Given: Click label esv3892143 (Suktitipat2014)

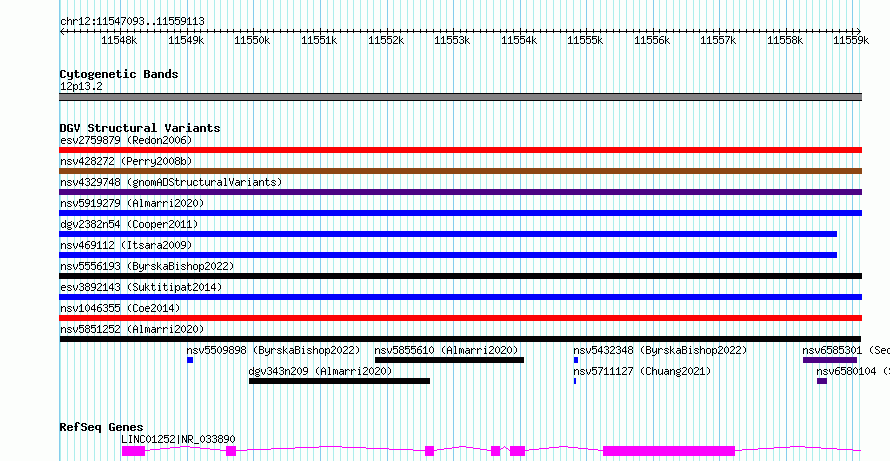Looking at the screenshot, I should coord(141,287).
